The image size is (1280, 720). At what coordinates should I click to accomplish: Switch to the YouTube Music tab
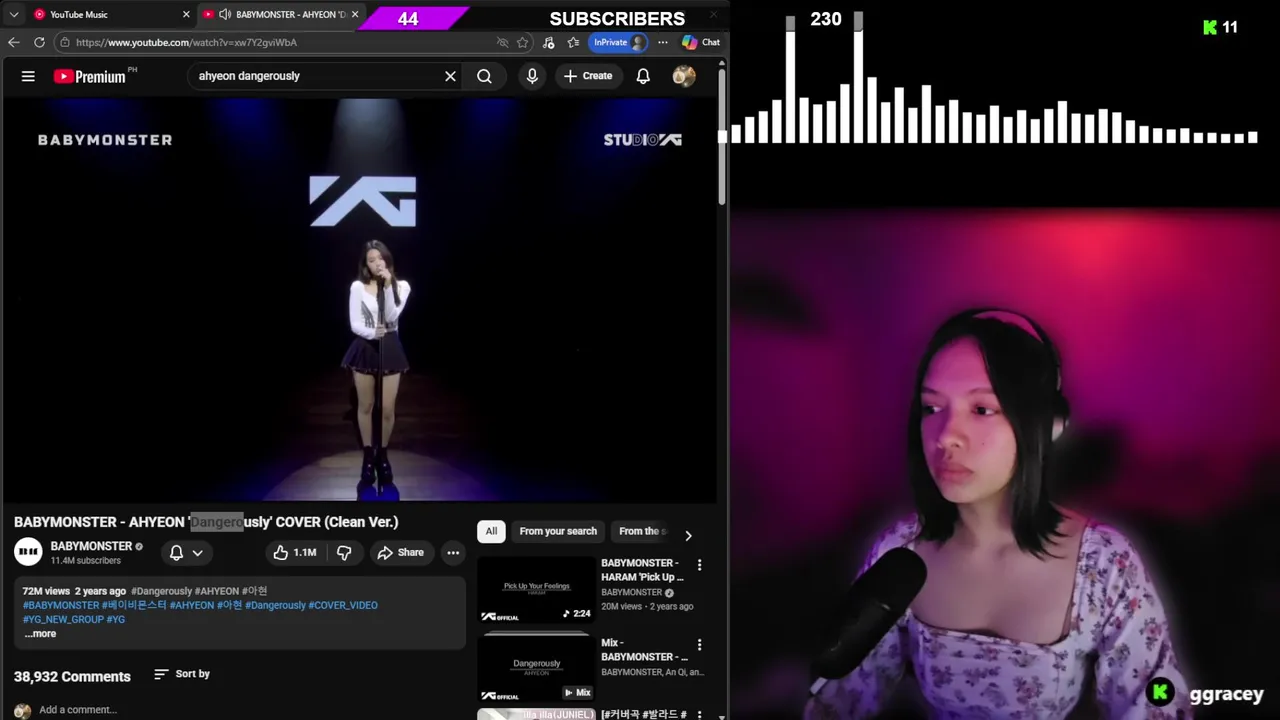(109, 14)
